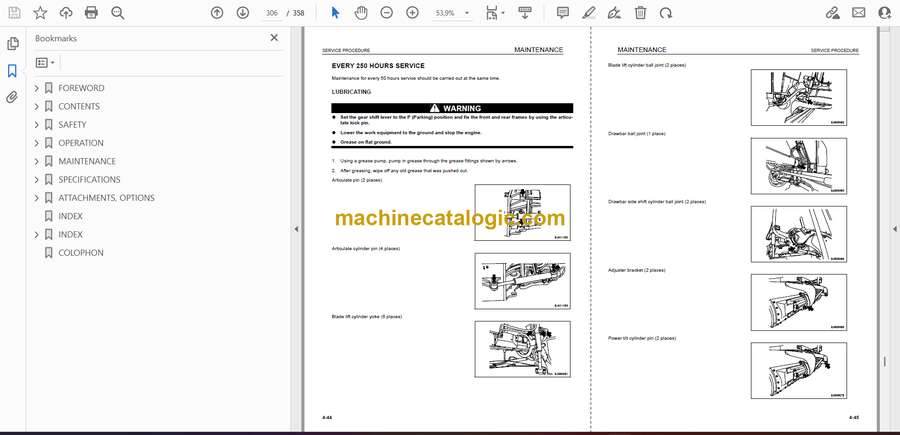Toggle the Bookmarks panel icon
Viewport: 900px width, 435px height.
13,71
